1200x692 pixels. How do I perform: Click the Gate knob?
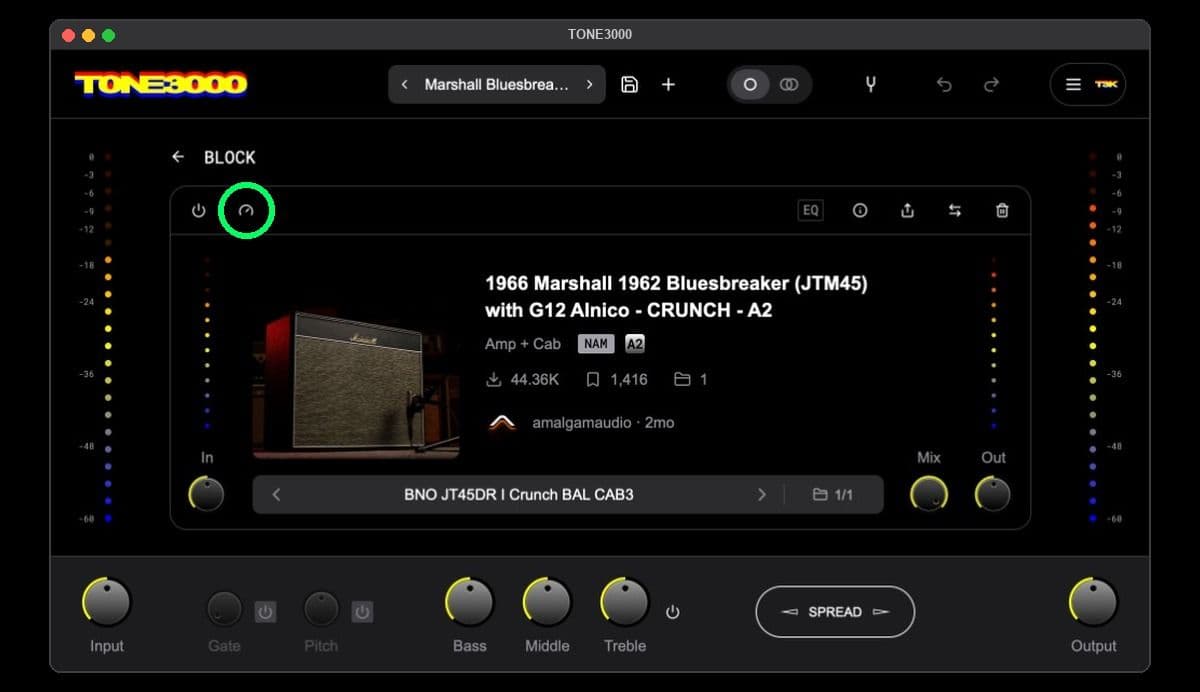tap(224, 609)
